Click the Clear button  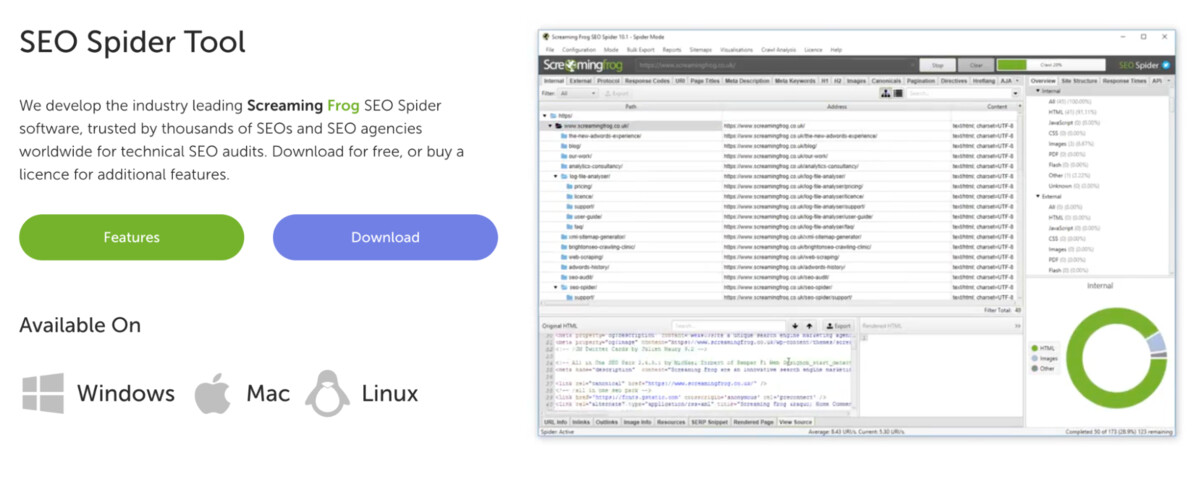976,65
